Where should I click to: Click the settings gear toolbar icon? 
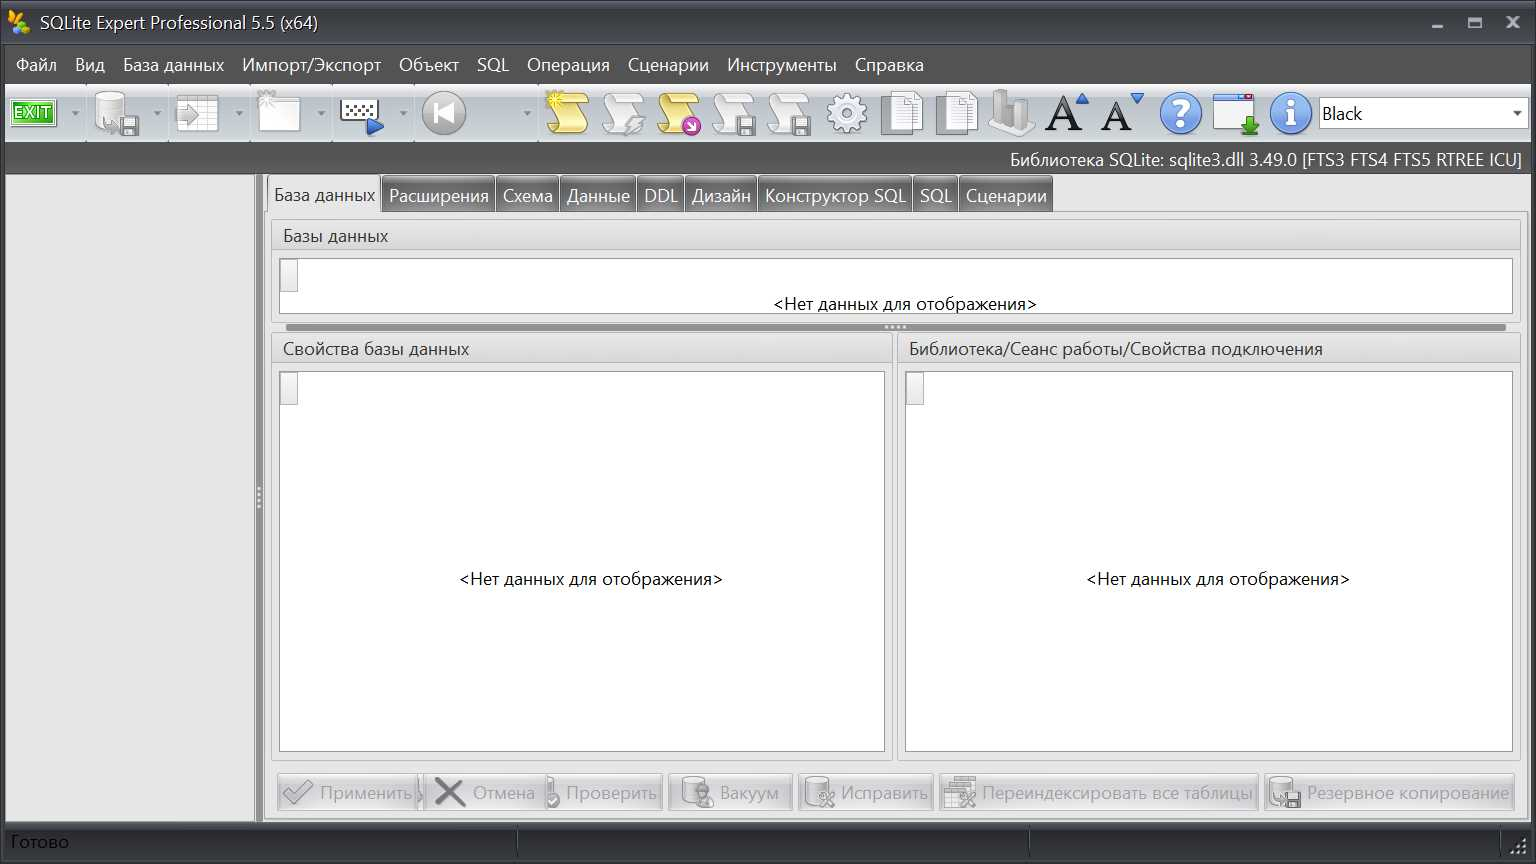pos(847,113)
